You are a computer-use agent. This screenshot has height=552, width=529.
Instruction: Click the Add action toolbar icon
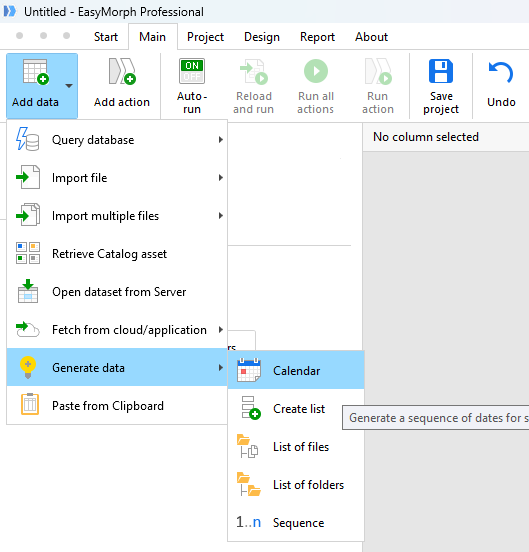[122, 71]
